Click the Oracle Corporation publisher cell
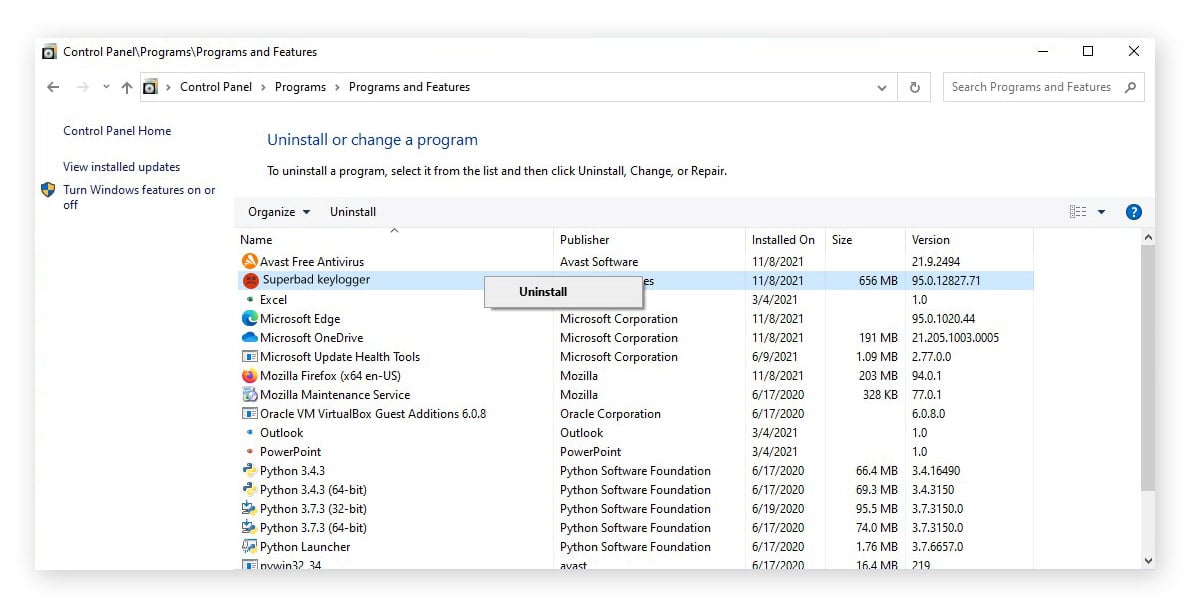1197x610 pixels. click(x=610, y=414)
